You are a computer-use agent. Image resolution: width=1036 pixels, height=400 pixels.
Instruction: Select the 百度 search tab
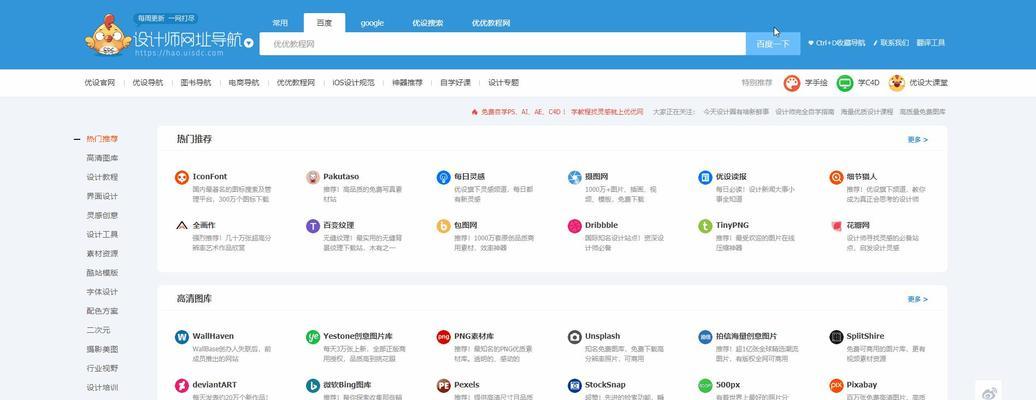(x=324, y=22)
